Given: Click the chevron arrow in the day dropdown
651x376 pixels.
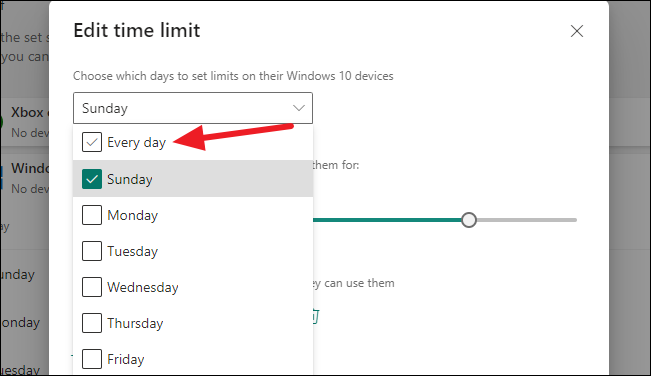Looking at the screenshot, I should point(299,108).
